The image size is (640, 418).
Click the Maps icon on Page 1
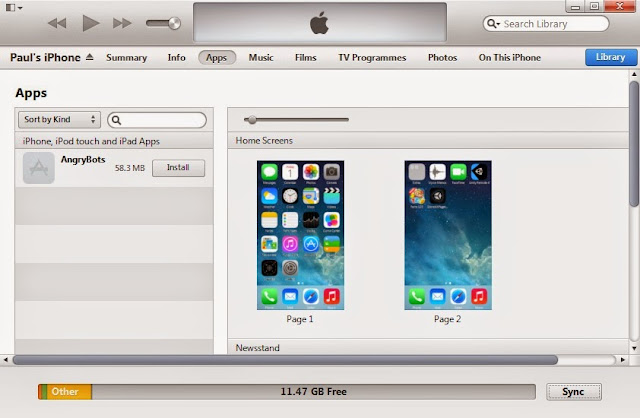coord(311,196)
